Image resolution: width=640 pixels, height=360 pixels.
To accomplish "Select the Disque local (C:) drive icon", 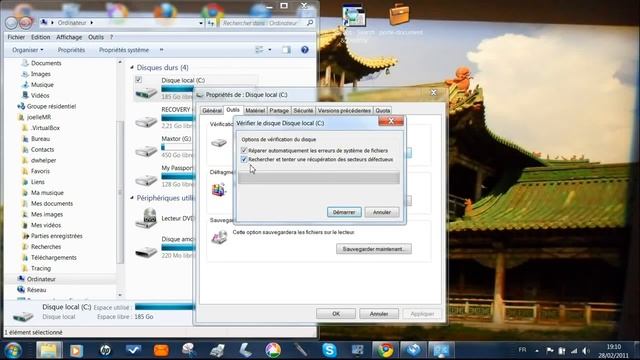I will [146, 92].
